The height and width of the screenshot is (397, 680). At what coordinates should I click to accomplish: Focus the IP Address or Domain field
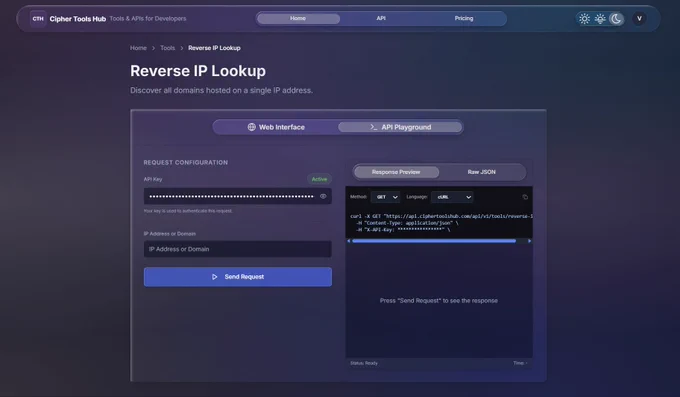pyautogui.click(x=238, y=249)
